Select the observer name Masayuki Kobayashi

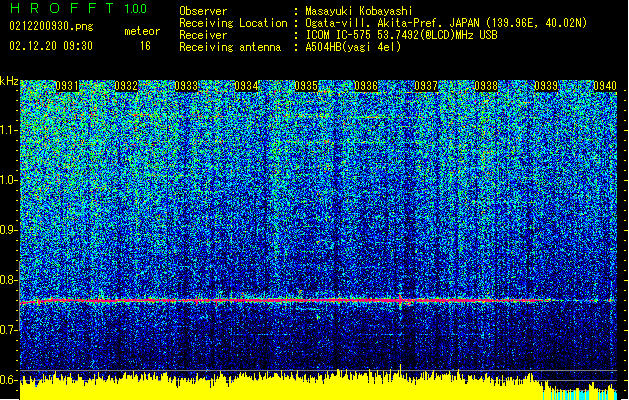(359, 11)
